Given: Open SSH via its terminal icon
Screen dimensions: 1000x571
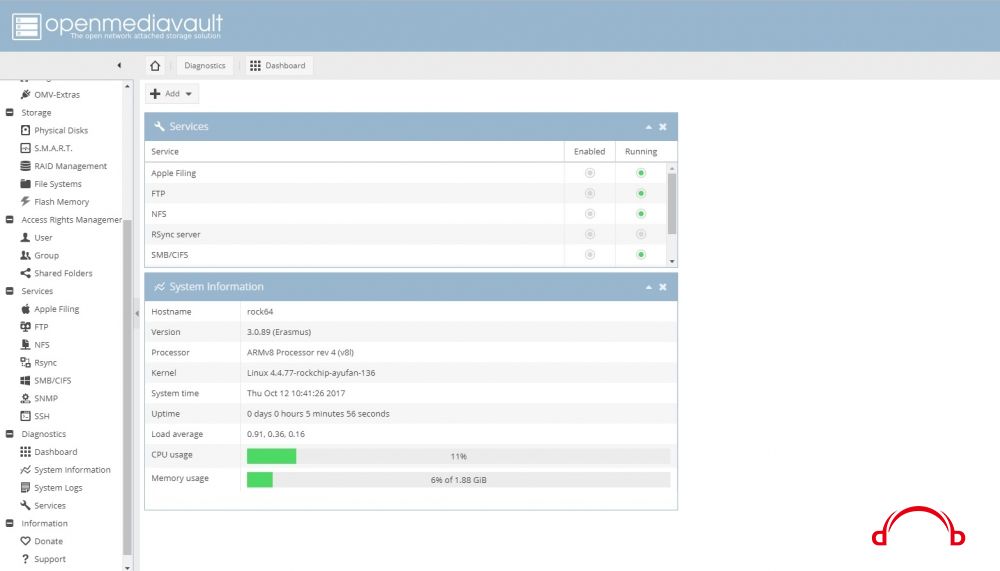Looking at the screenshot, I should click(x=26, y=416).
